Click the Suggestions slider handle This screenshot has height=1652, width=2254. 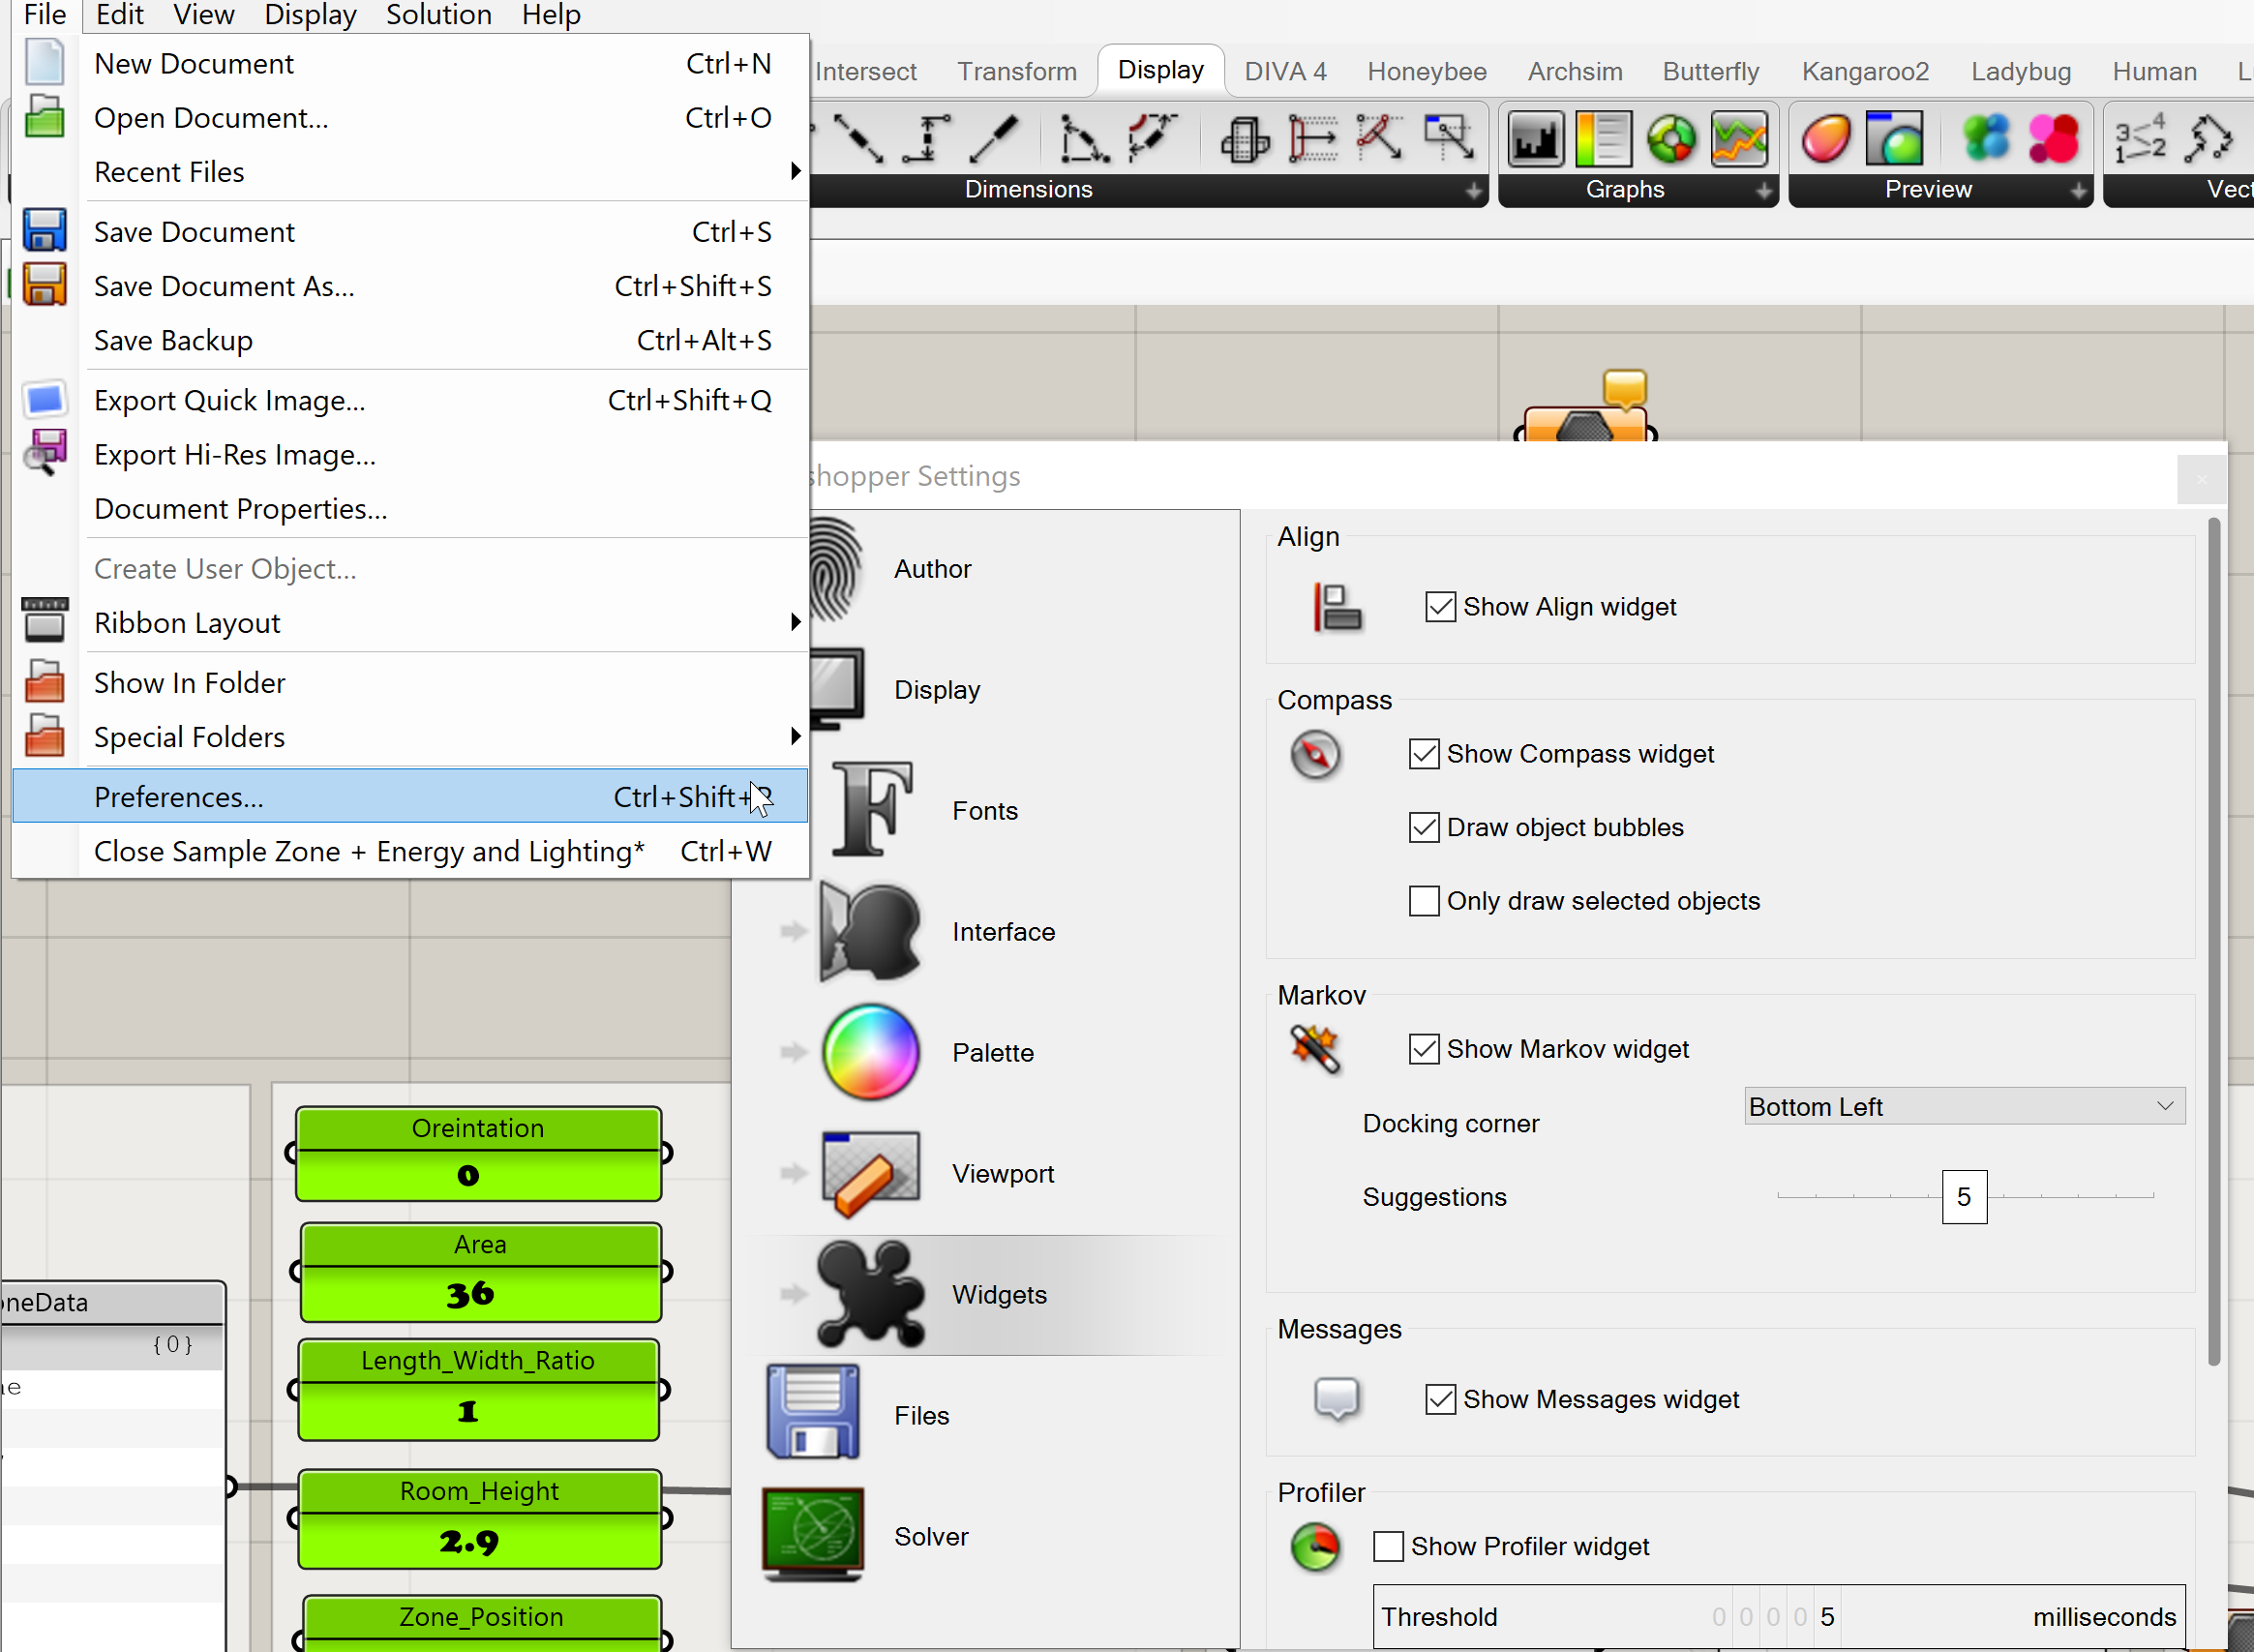(x=1963, y=1196)
